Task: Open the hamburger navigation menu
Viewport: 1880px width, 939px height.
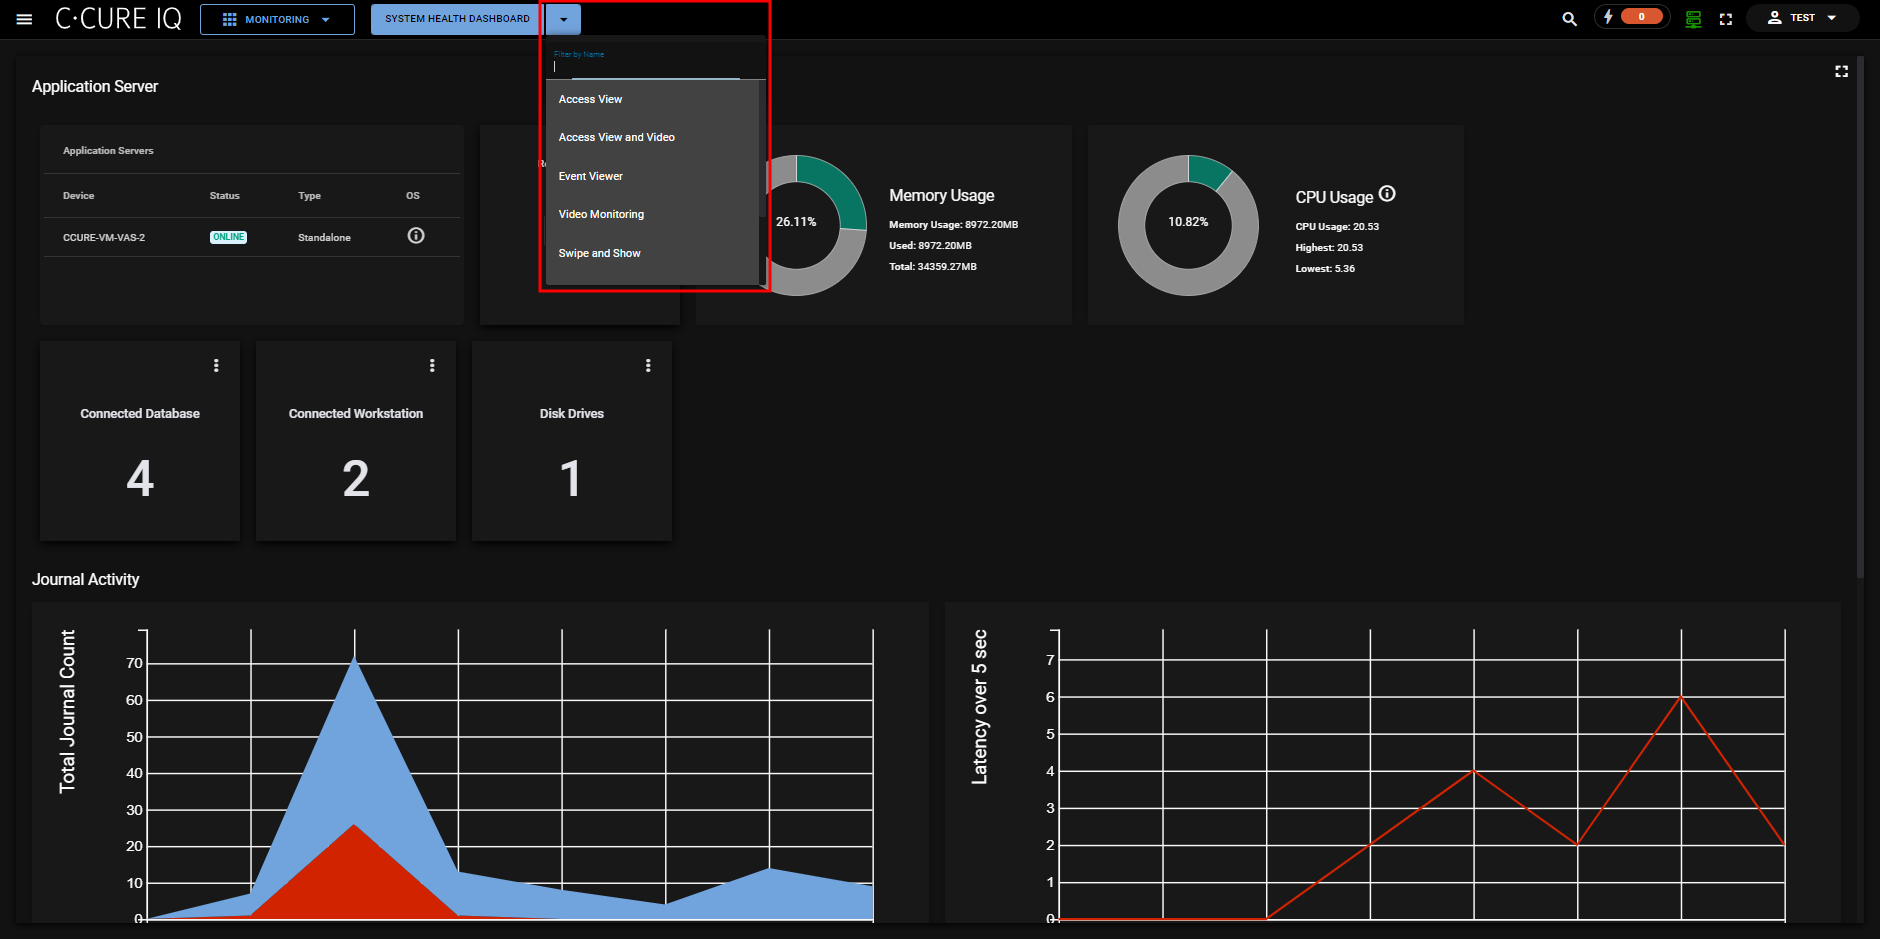Action: (24, 19)
